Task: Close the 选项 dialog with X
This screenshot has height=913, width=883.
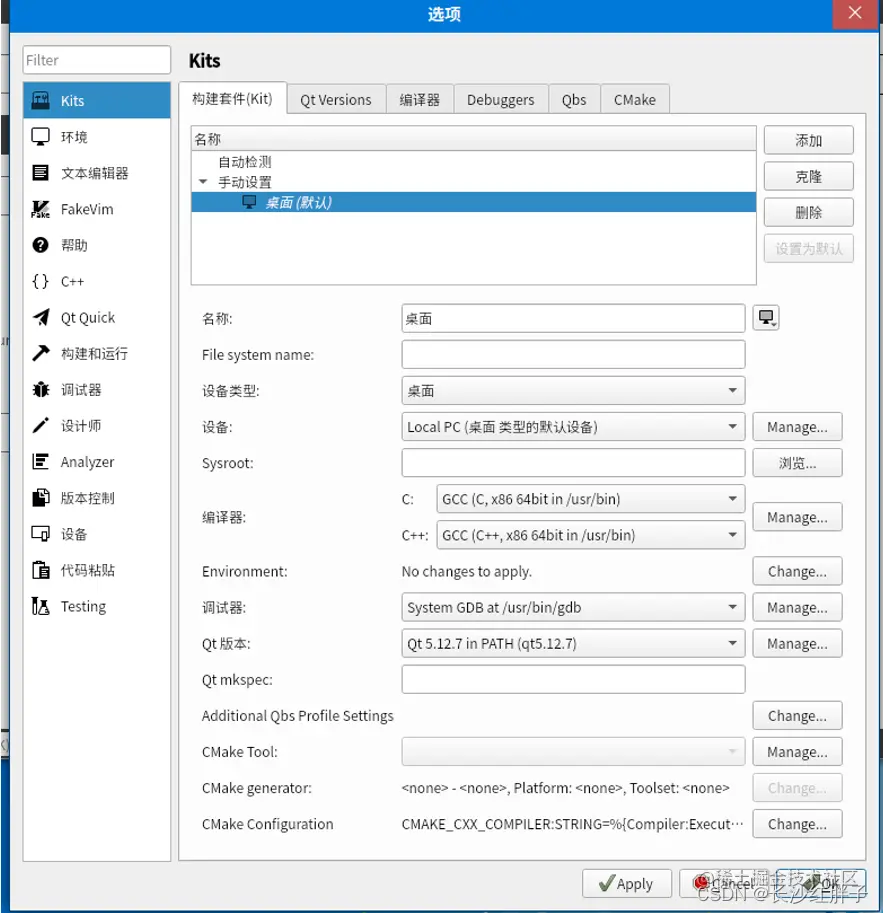Action: 854,13
